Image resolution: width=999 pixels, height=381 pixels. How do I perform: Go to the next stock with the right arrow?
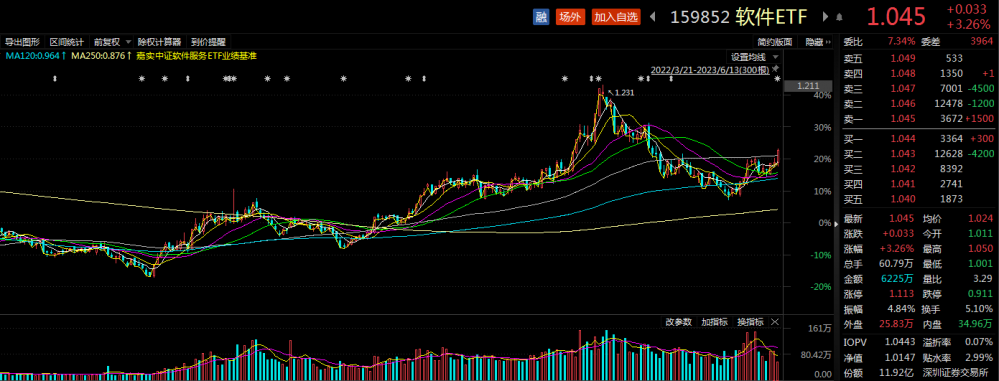(826, 17)
